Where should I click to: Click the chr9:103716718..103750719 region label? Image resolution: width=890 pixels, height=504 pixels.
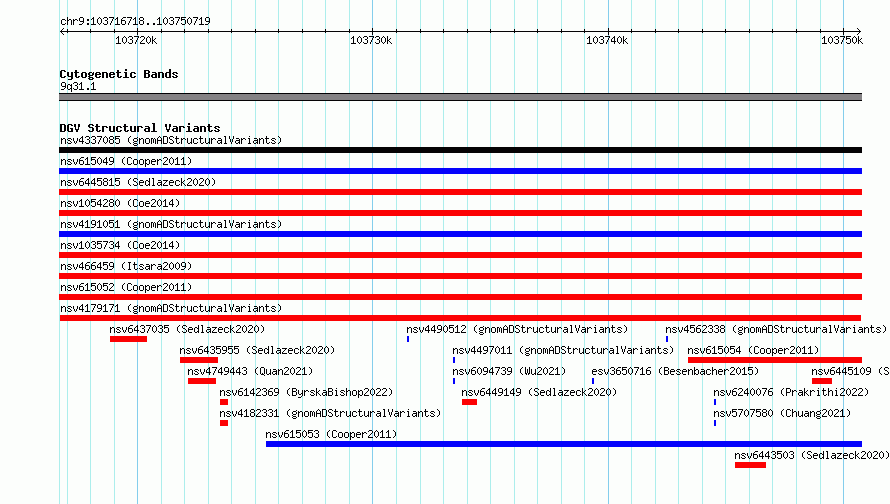click(x=135, y=22)
